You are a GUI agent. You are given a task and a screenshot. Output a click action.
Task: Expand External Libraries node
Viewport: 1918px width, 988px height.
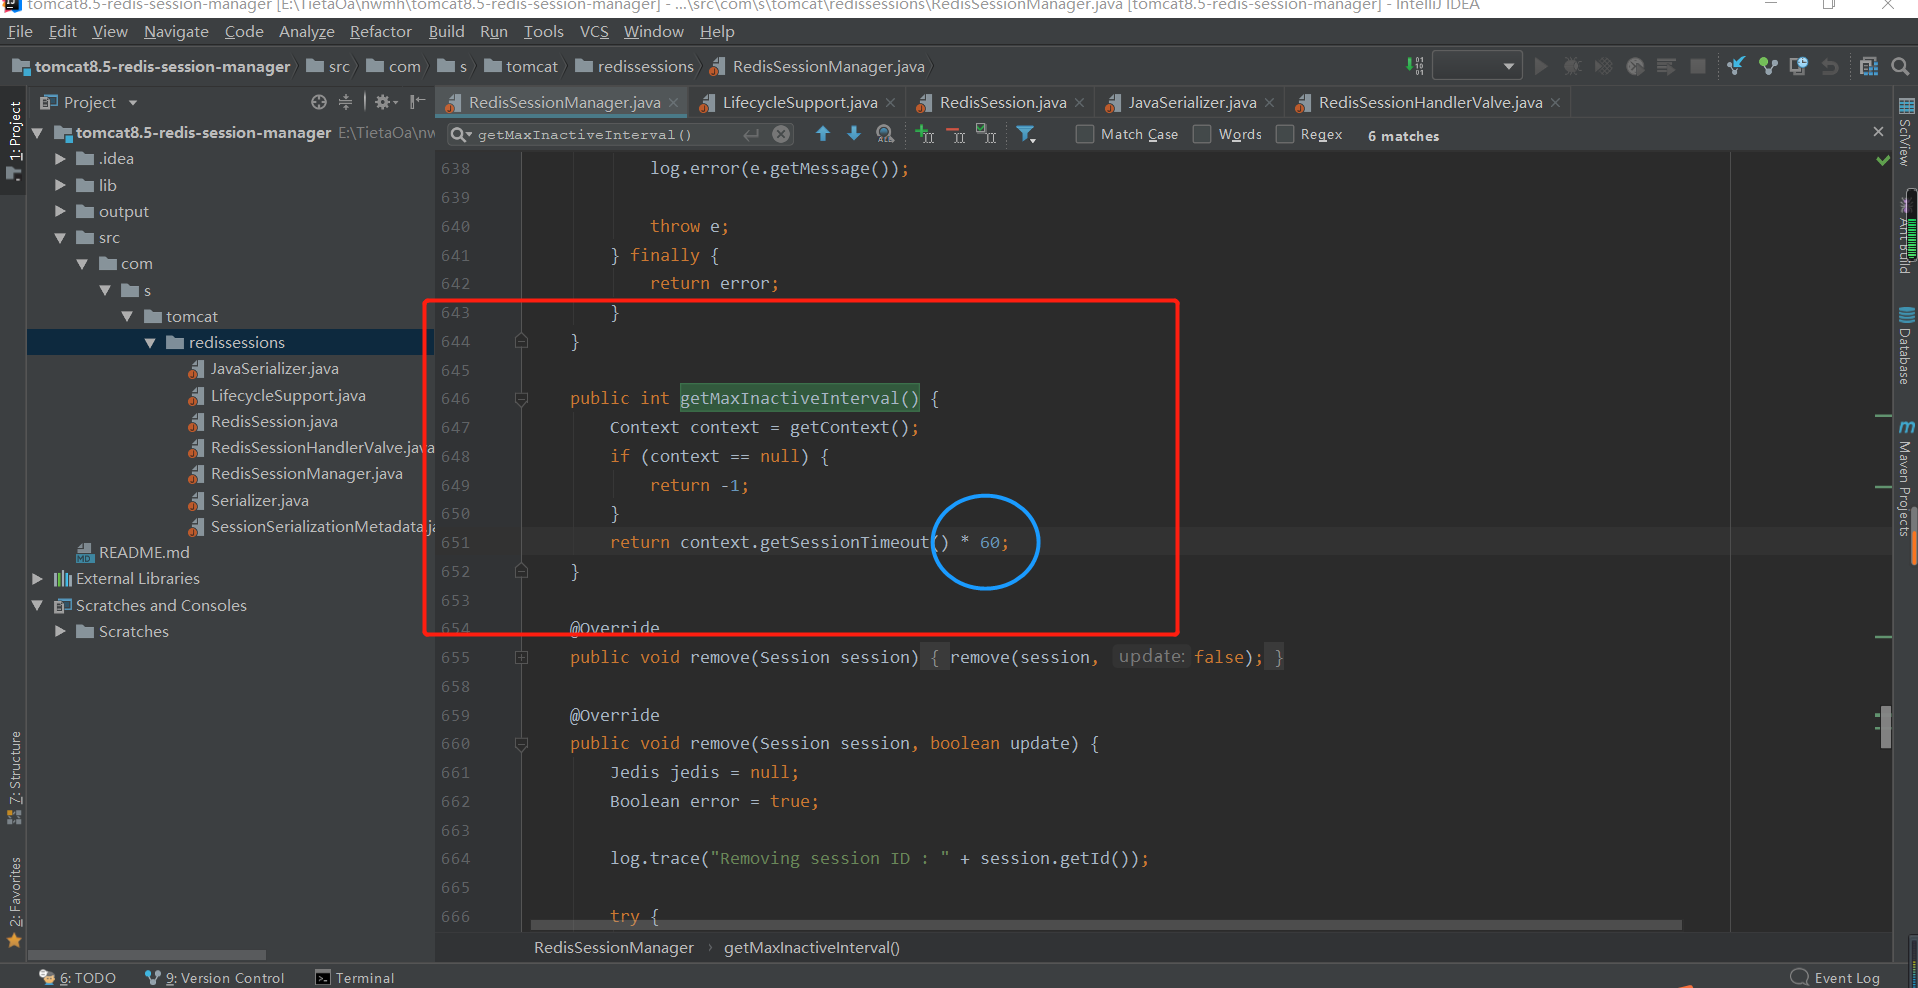(38, 578)
